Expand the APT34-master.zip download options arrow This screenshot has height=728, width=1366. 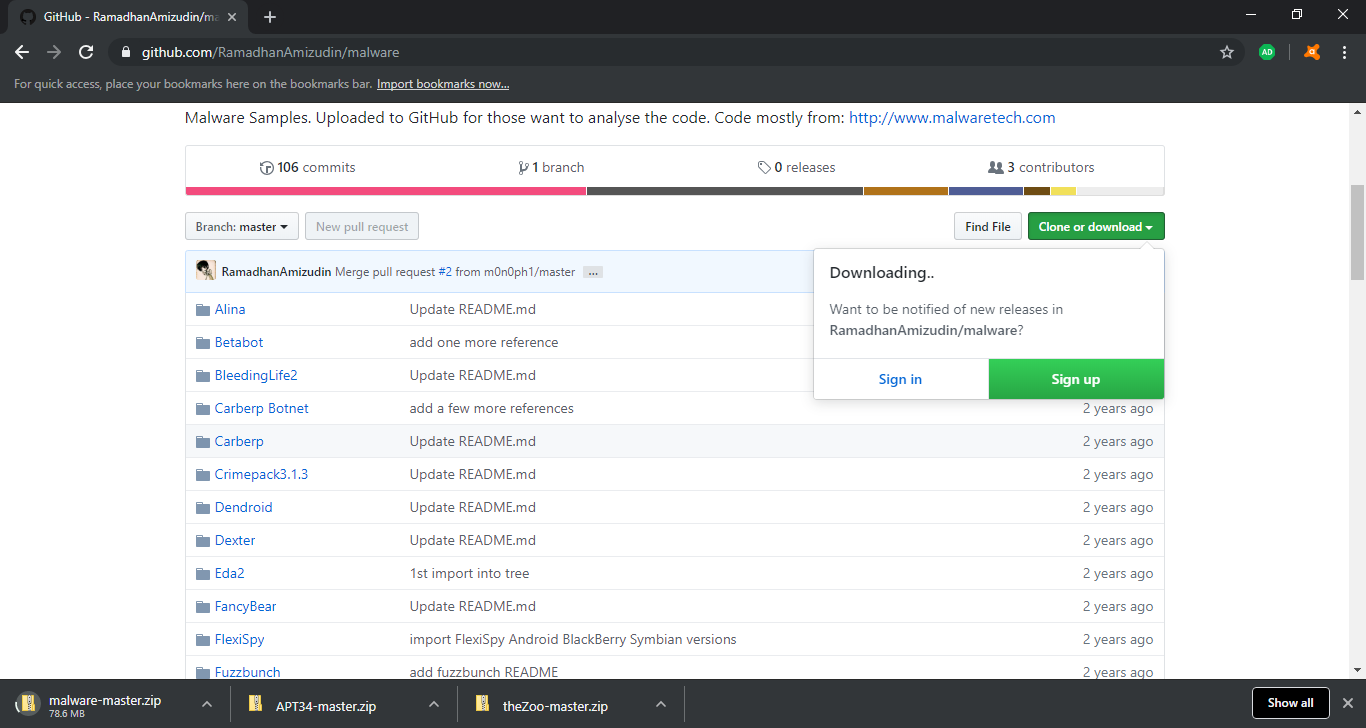coord(434,704)
